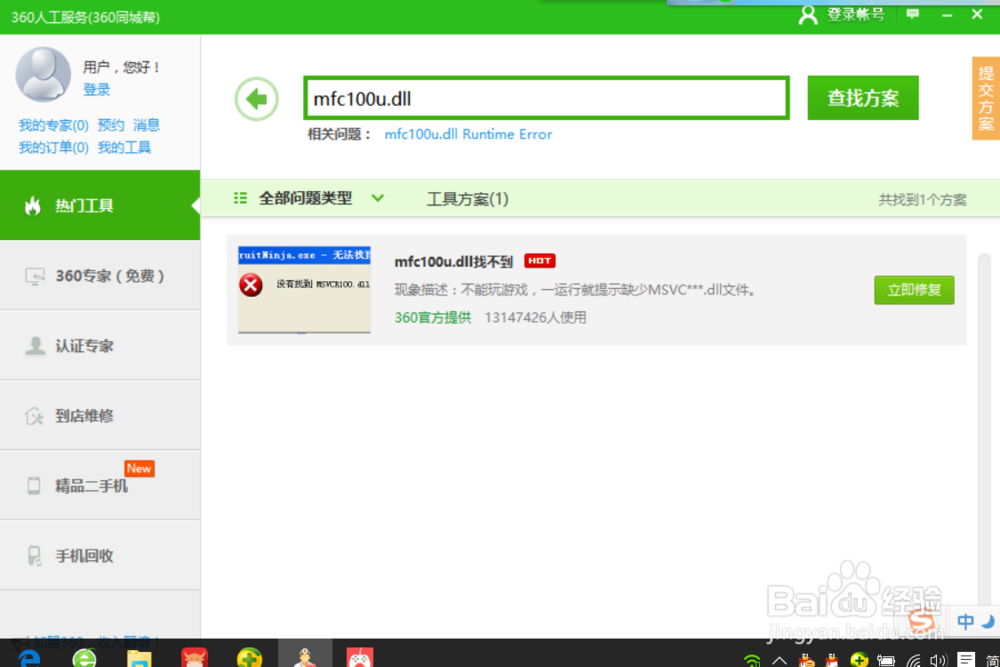Click the wrench icon beside 到店维修

(34, 416)
